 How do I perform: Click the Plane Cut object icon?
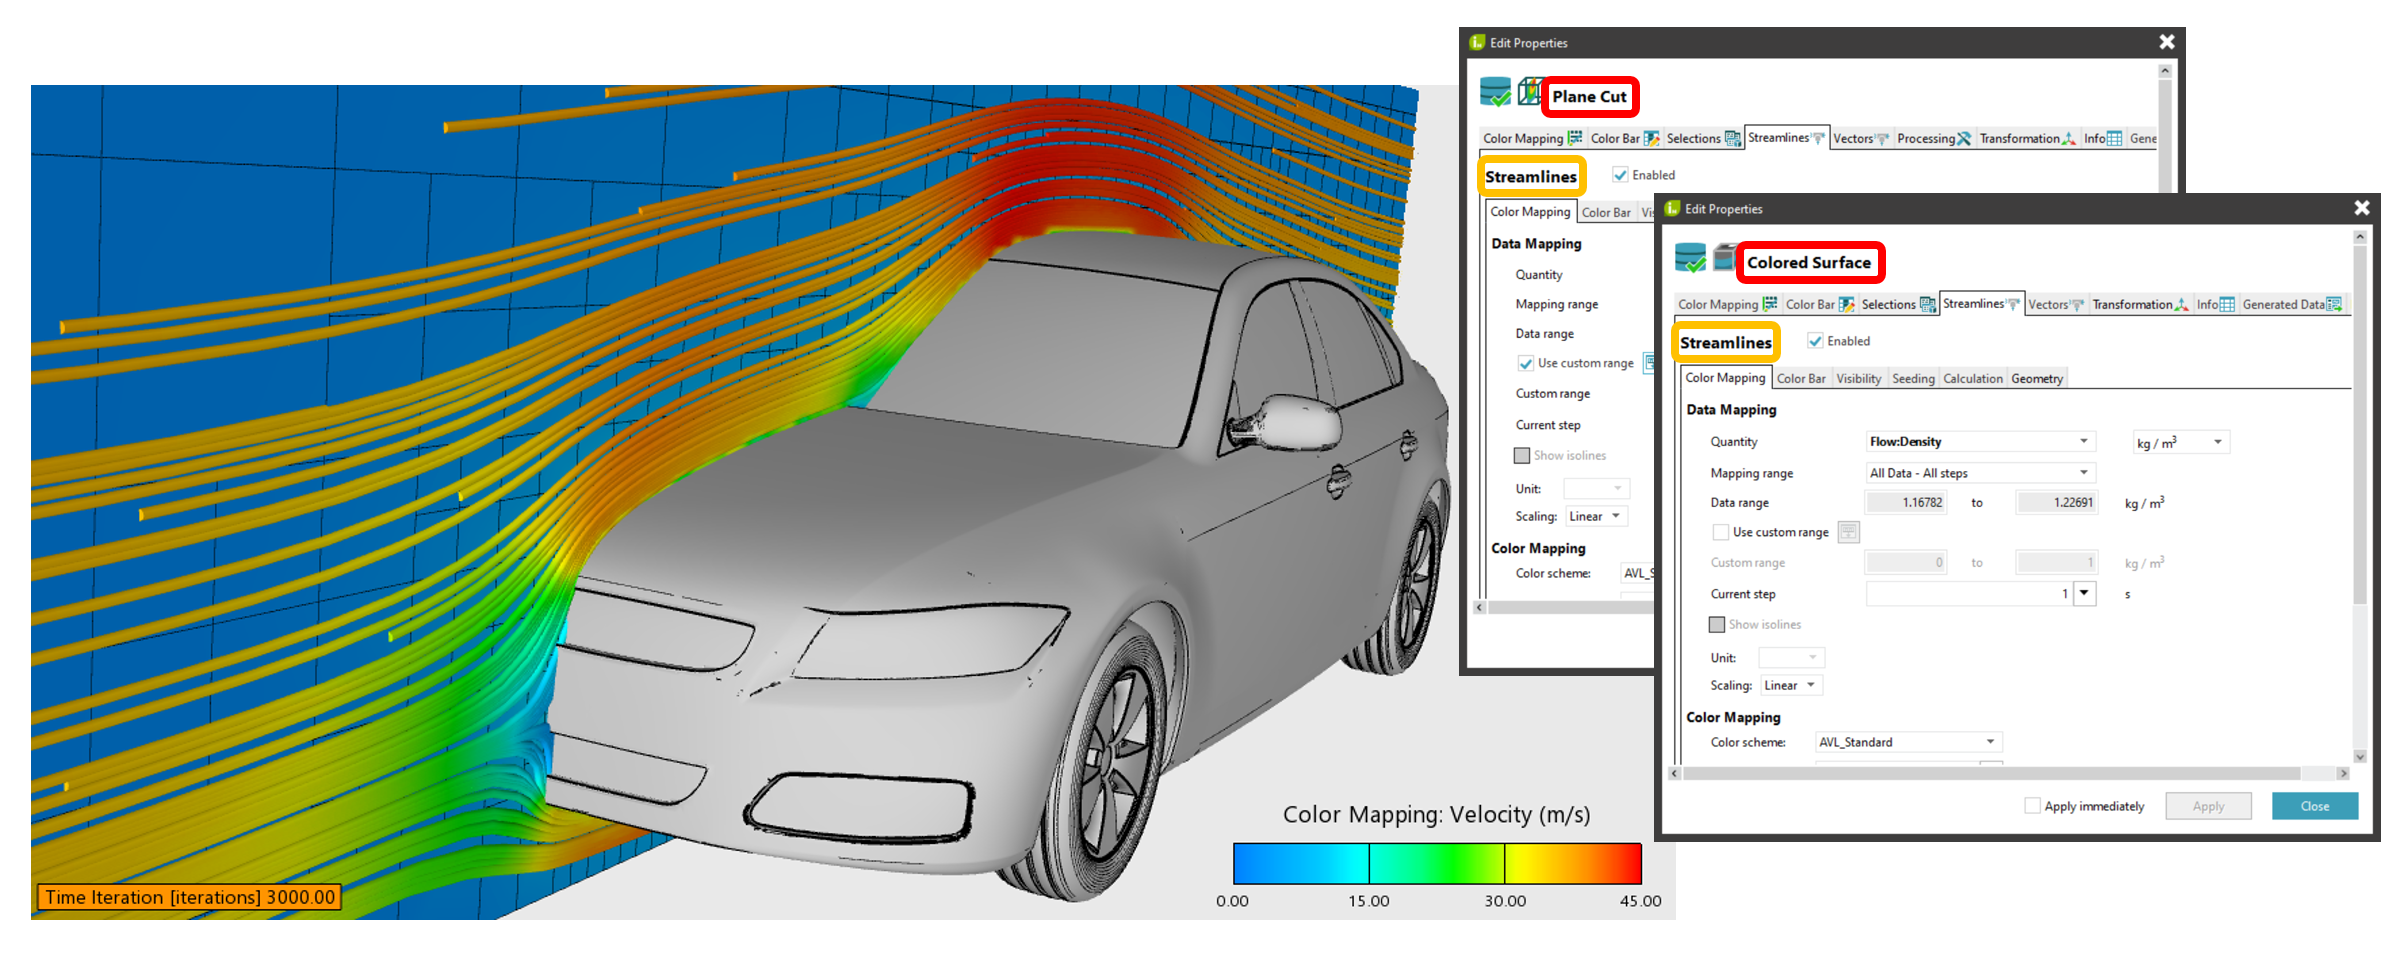point(1529,92)
